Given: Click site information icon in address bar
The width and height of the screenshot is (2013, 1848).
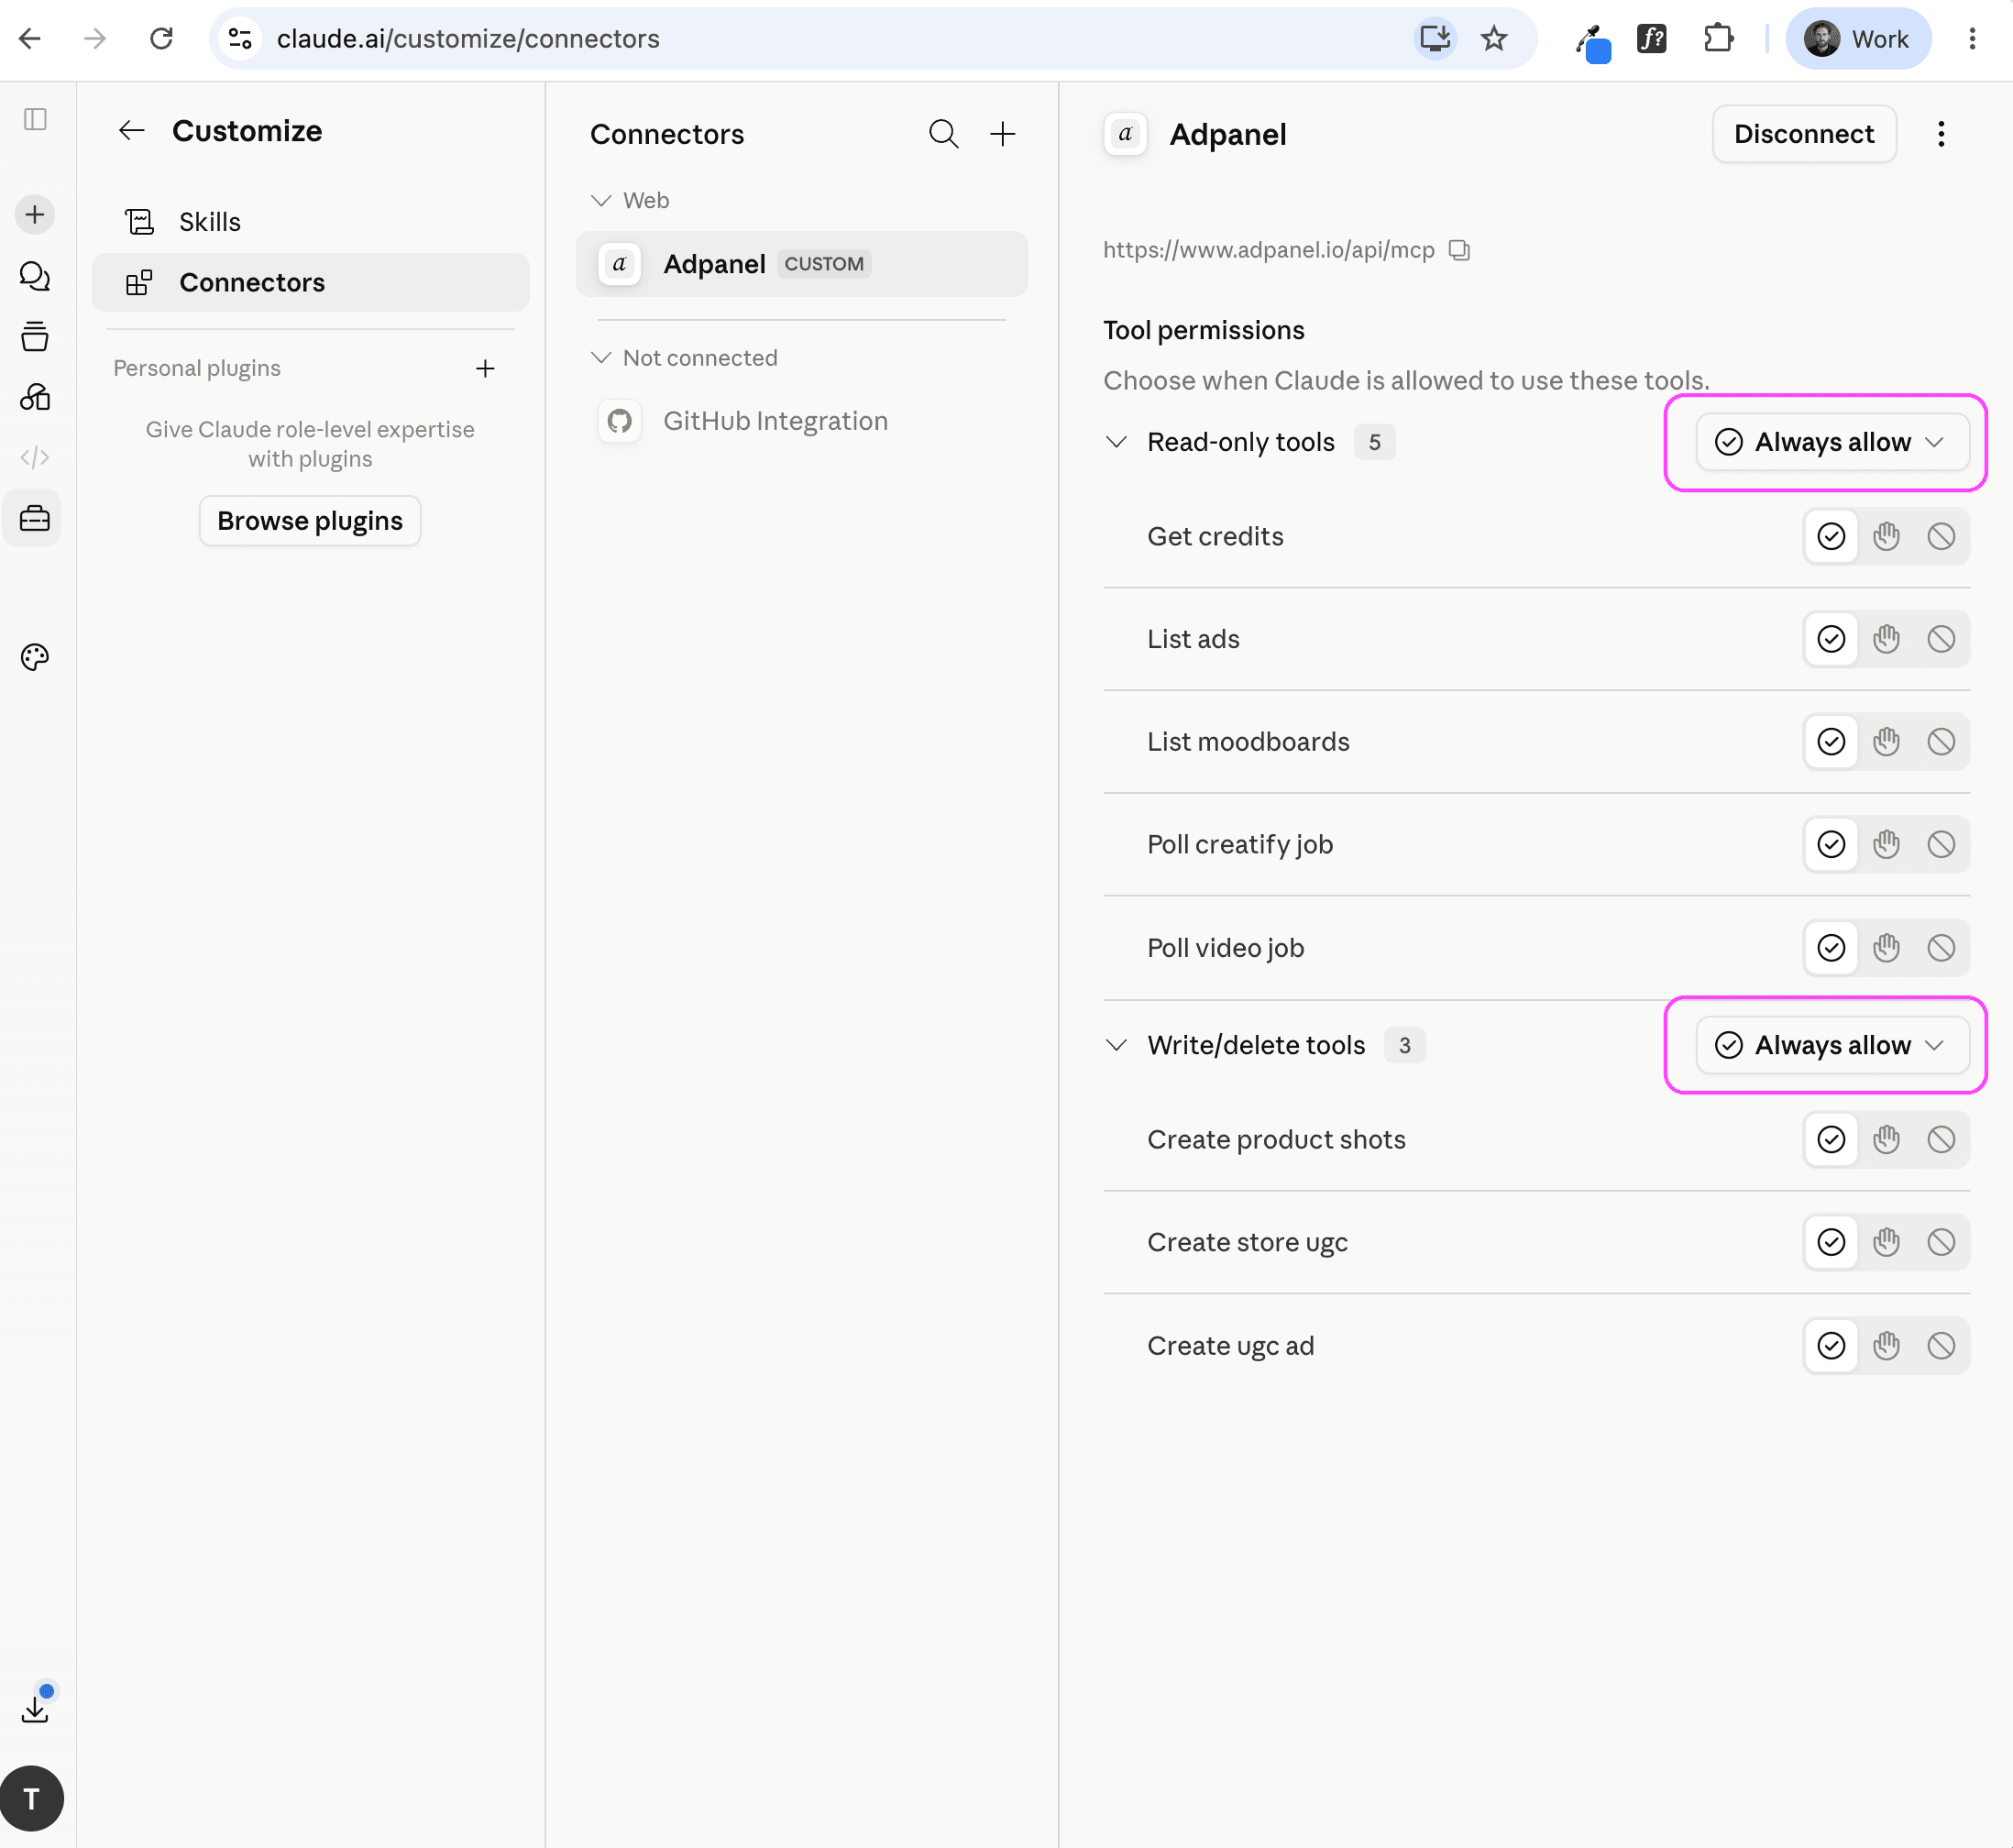Looking at the screenshot, I should pos(240,39).
